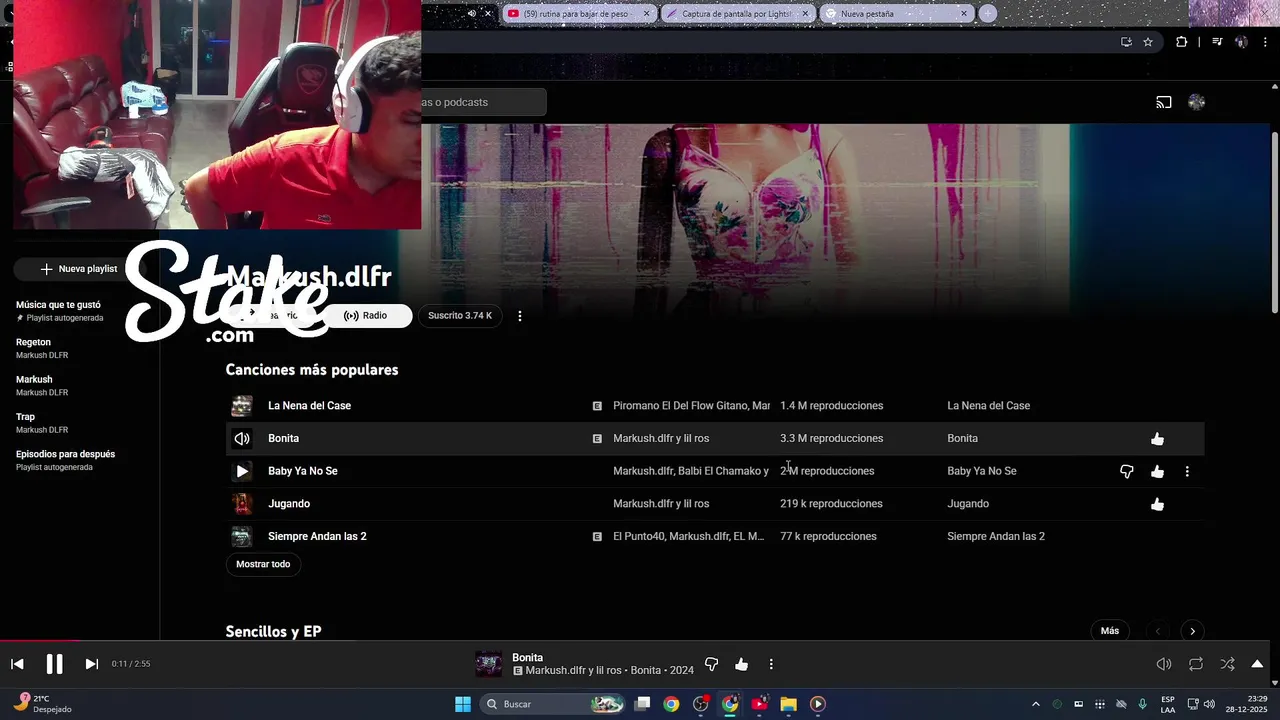Toggle shuffle in the player bar
Image resolution: width=1280 pixels, height=720 pixels.
pyautogui.click(x=1227, y=664)
